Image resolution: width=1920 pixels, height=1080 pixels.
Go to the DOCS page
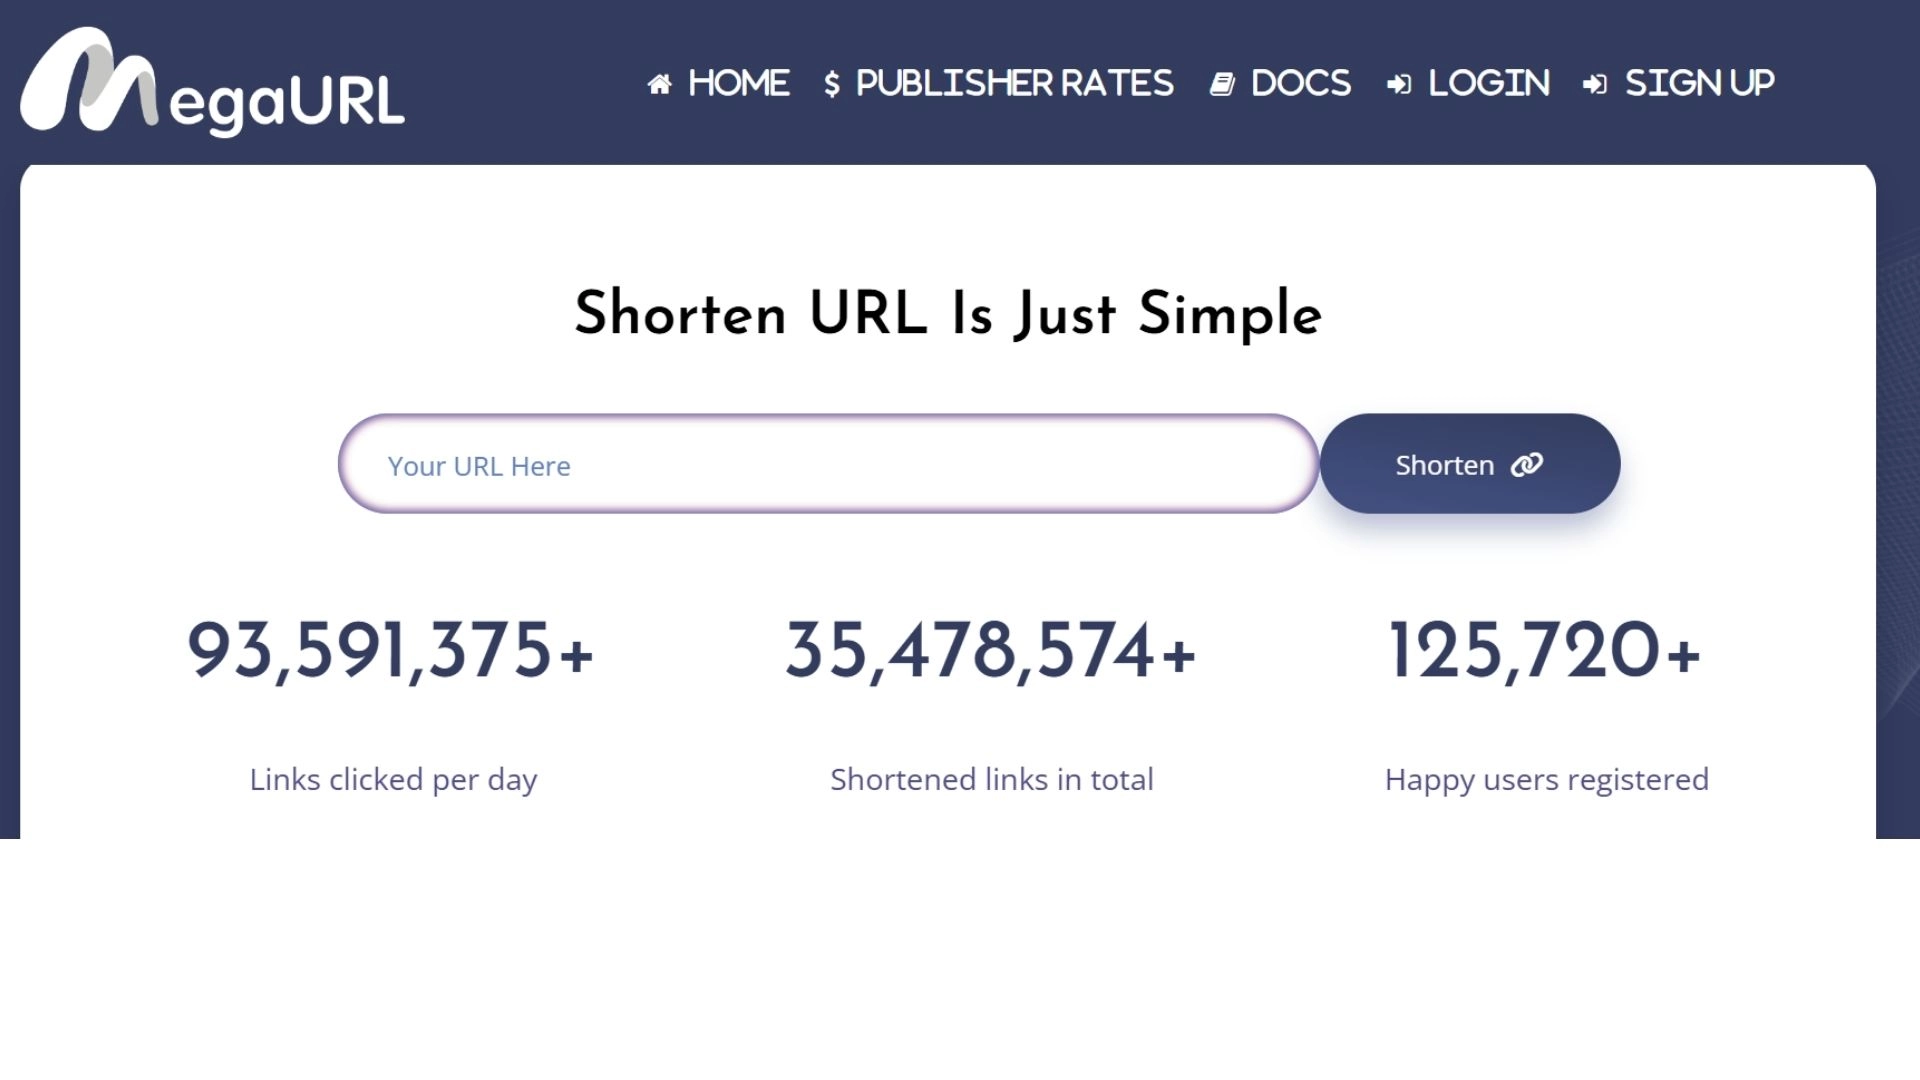click(x=1300, y=83)
